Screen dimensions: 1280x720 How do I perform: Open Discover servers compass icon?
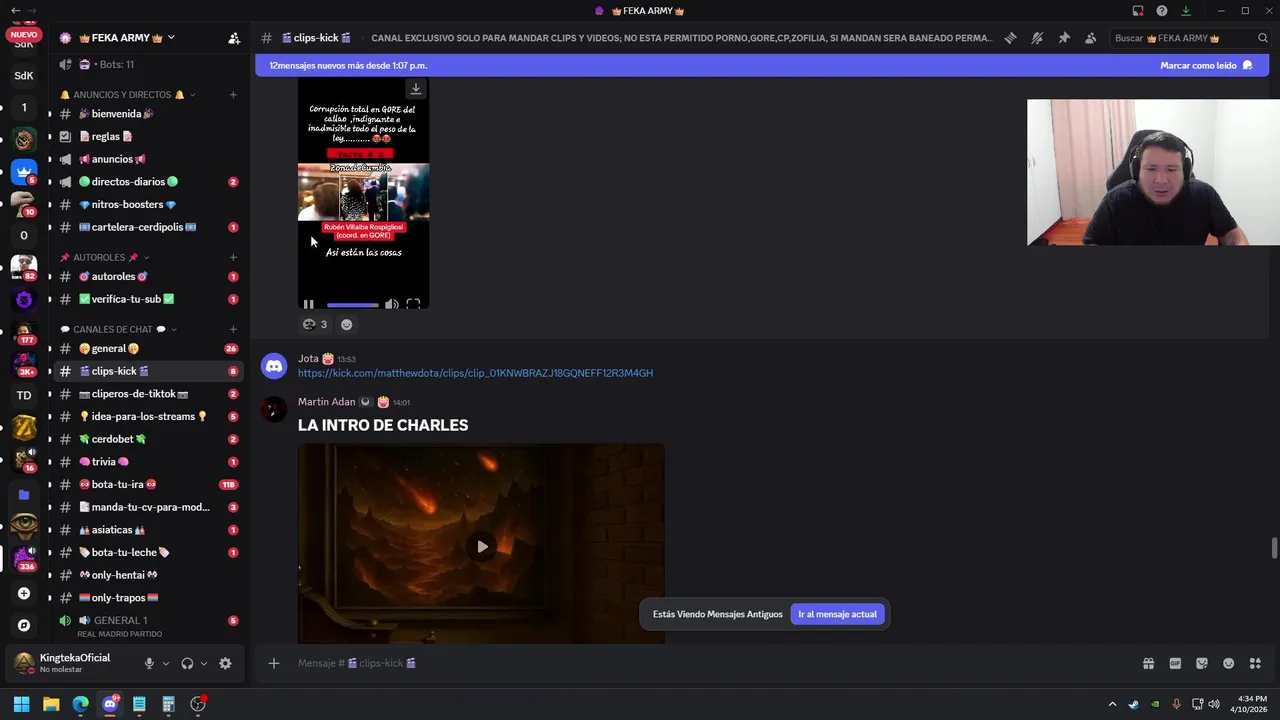pos(24,625)
